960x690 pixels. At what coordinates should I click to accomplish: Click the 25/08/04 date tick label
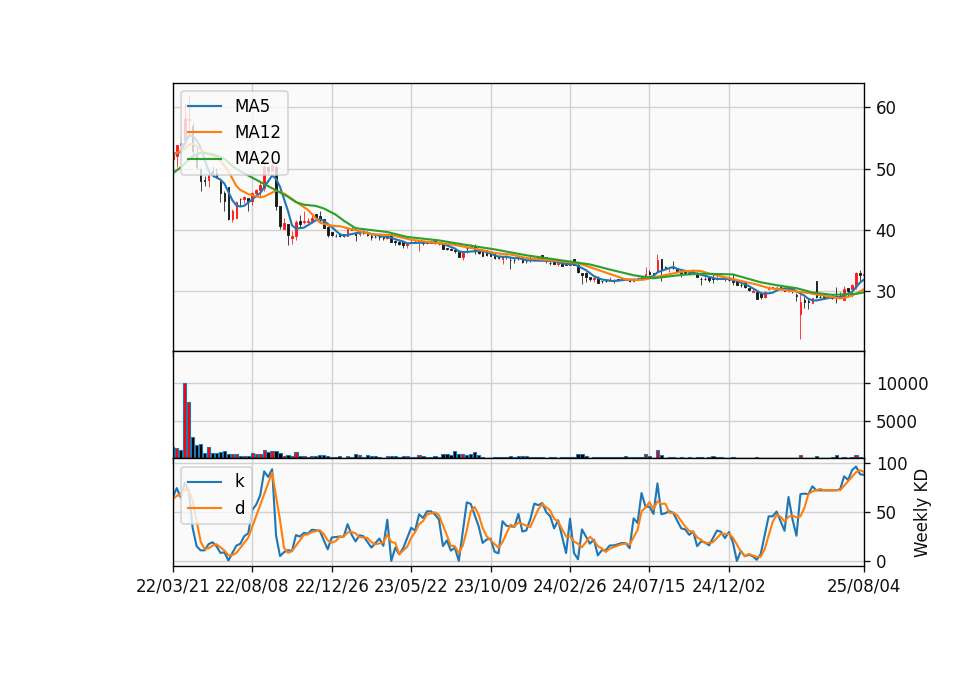tap(864, 586)
